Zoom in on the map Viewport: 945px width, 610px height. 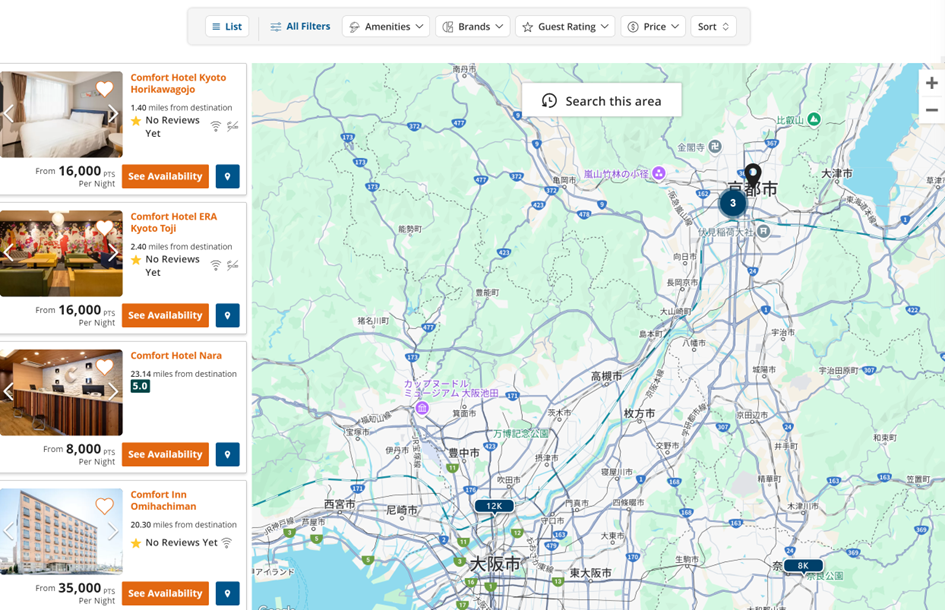[932, 83]
